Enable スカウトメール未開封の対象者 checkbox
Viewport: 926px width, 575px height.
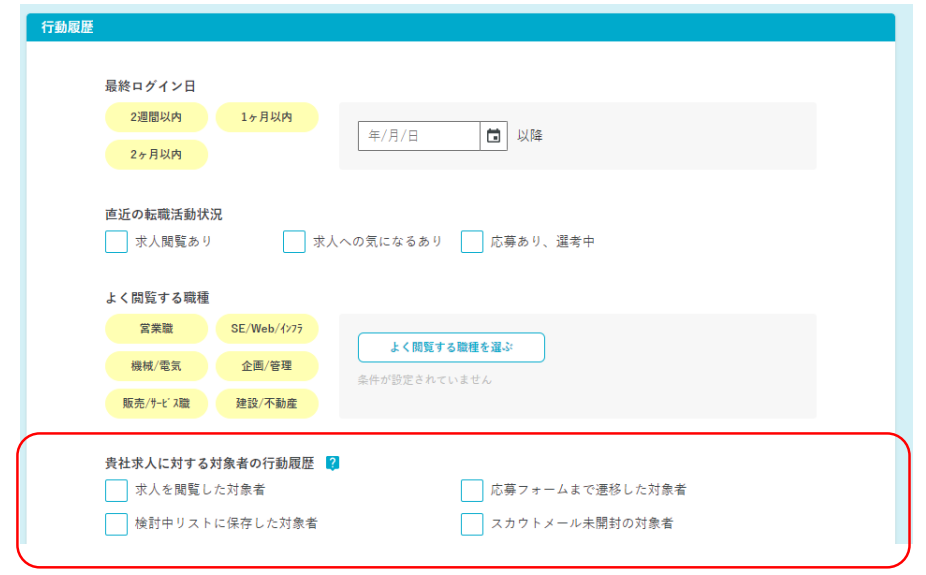pos(472,524)
